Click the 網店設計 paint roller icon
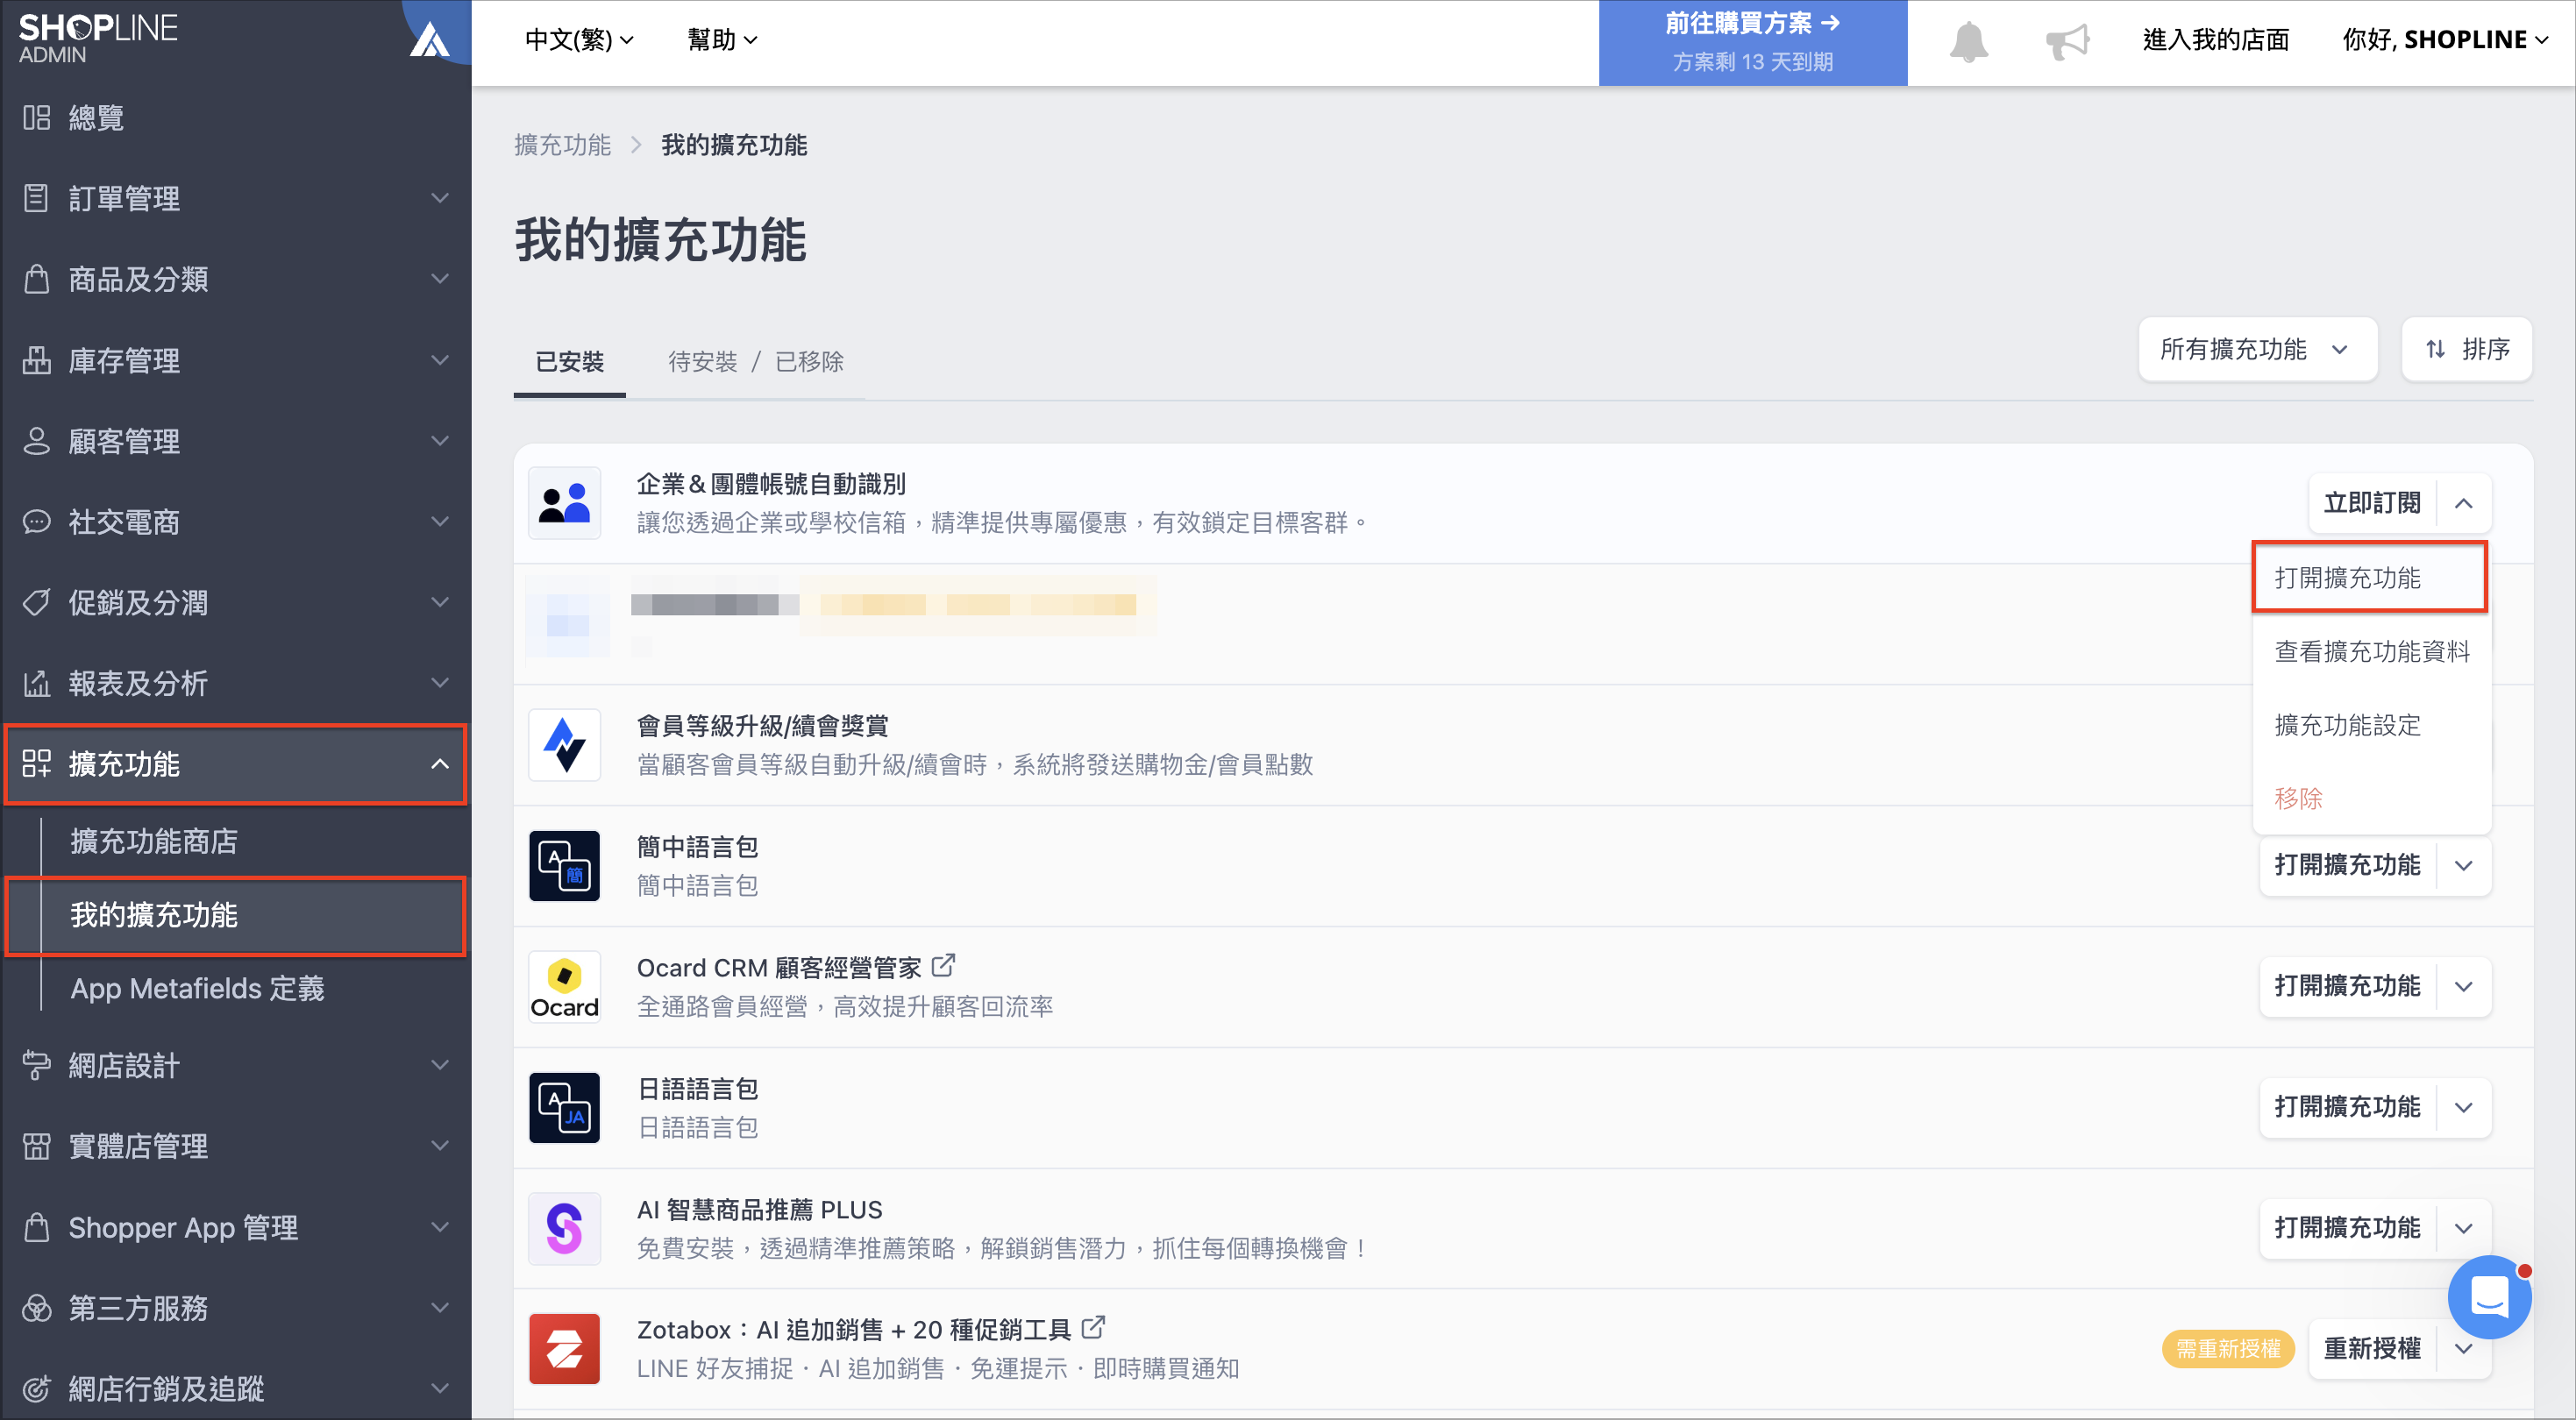2576x1420 pixels. tap(37, 1066)
